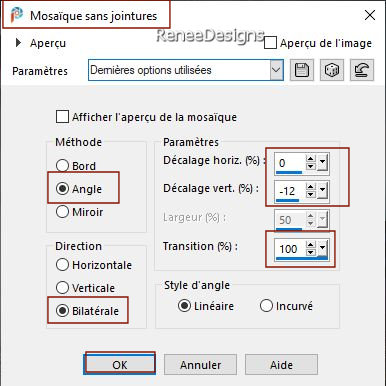
Task: Select the Incurvé angle style
Action: pyautogui.click(x=266, y=306)
